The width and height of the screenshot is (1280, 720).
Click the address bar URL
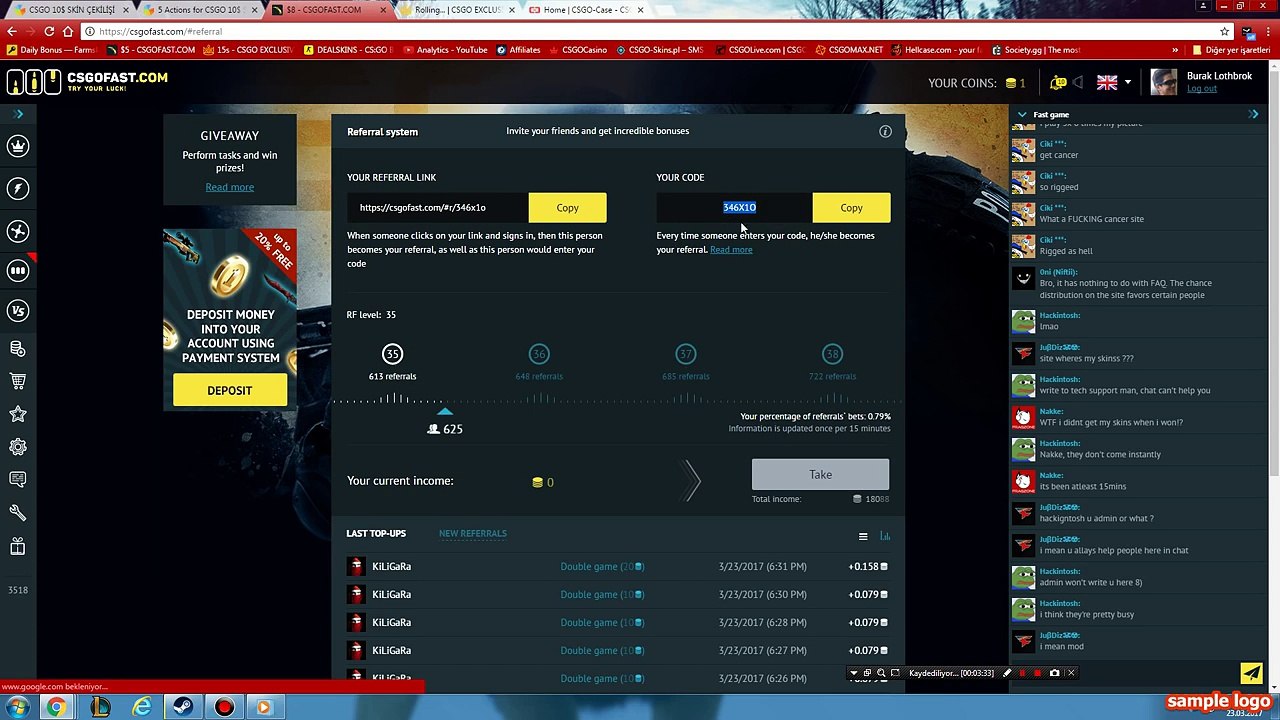tap(160, 31)
